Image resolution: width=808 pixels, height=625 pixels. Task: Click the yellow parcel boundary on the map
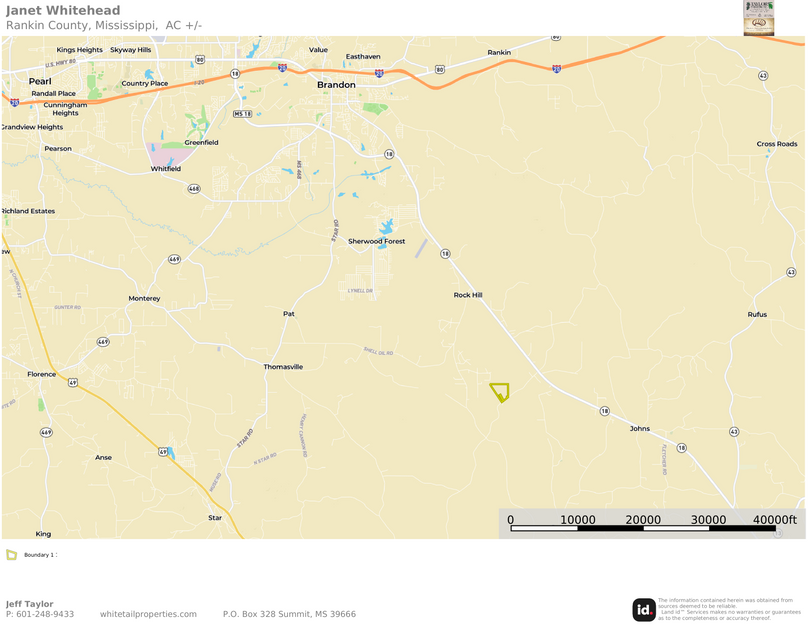(x=500, y=392)
